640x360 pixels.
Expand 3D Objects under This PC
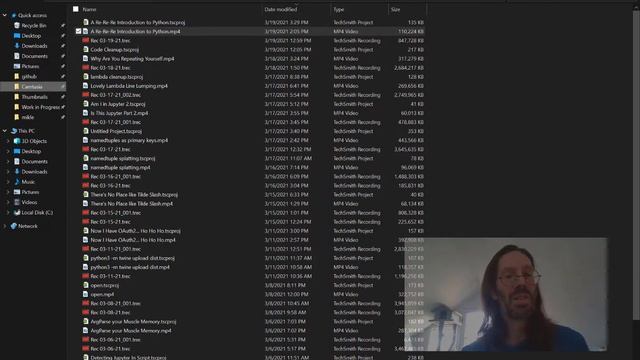click(x=8, y=141)
